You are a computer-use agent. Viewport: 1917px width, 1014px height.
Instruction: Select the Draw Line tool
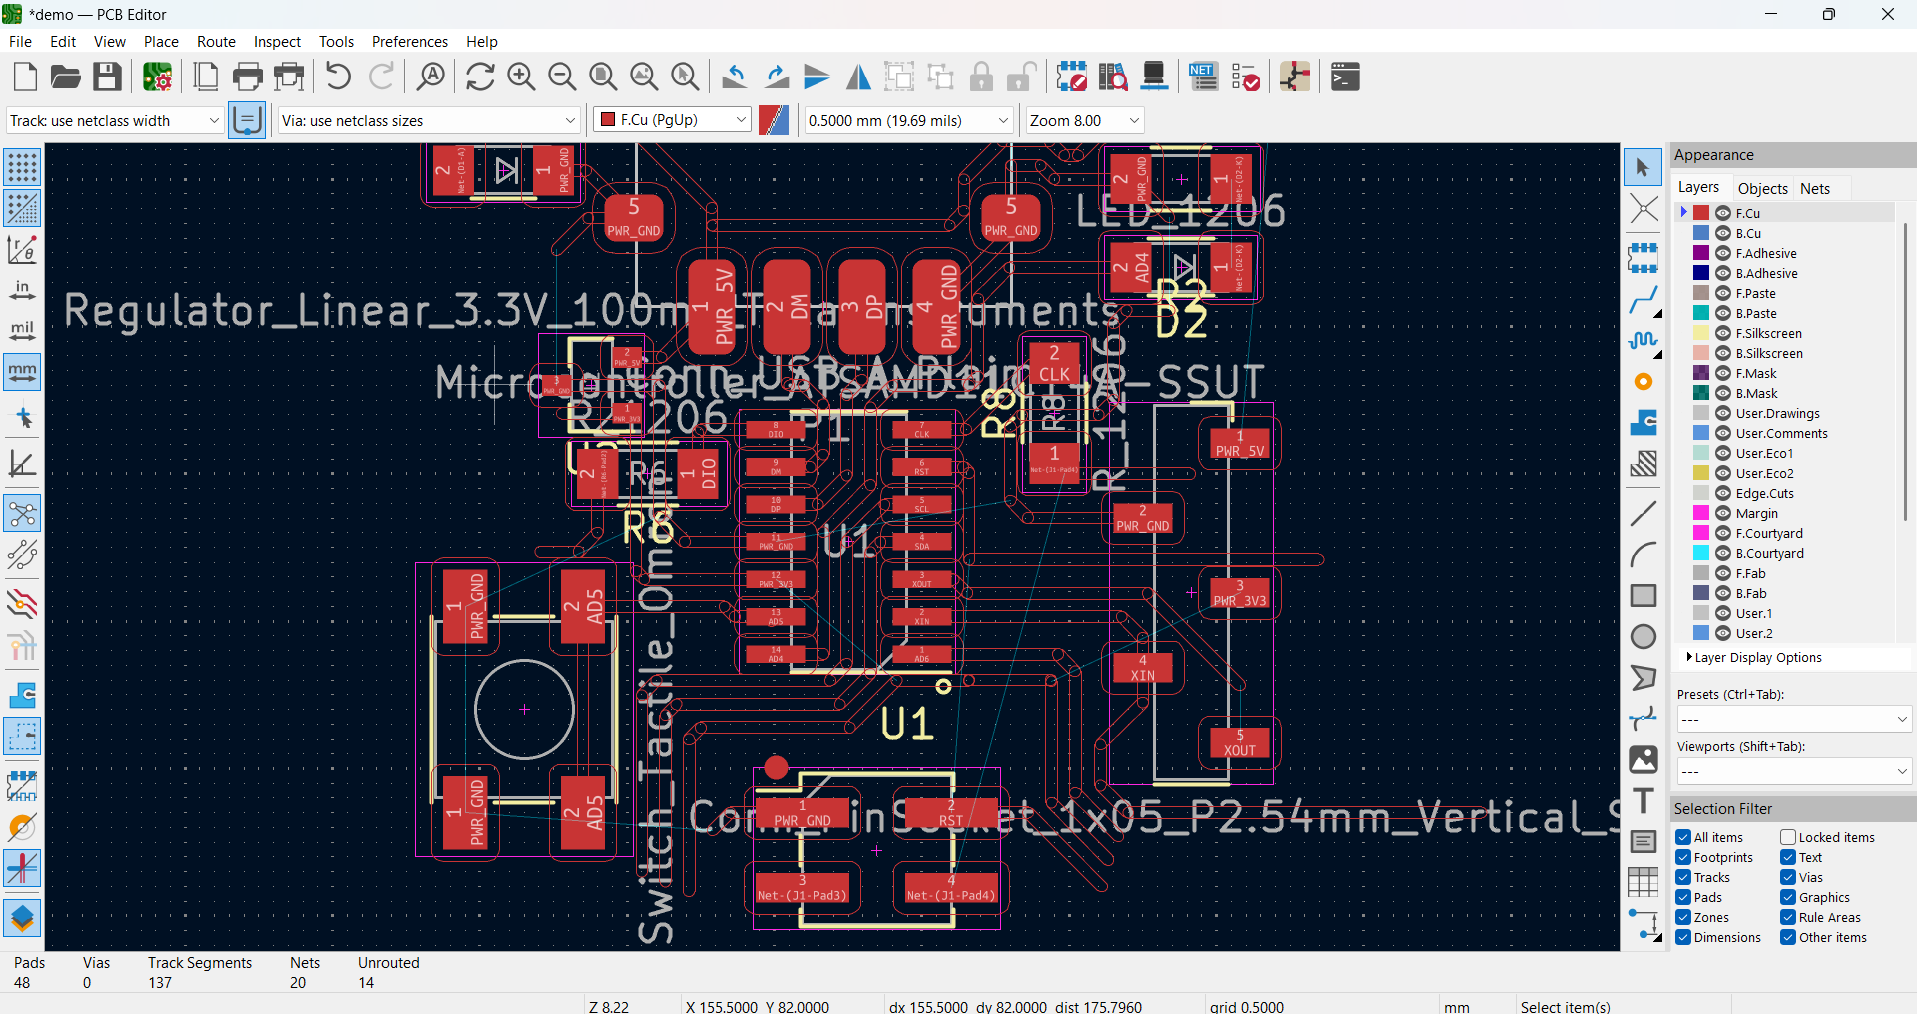pos(1643,514)
